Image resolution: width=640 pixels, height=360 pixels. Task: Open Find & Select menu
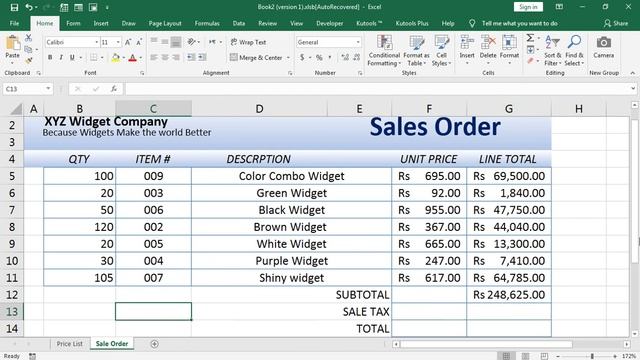coord(574,51)
